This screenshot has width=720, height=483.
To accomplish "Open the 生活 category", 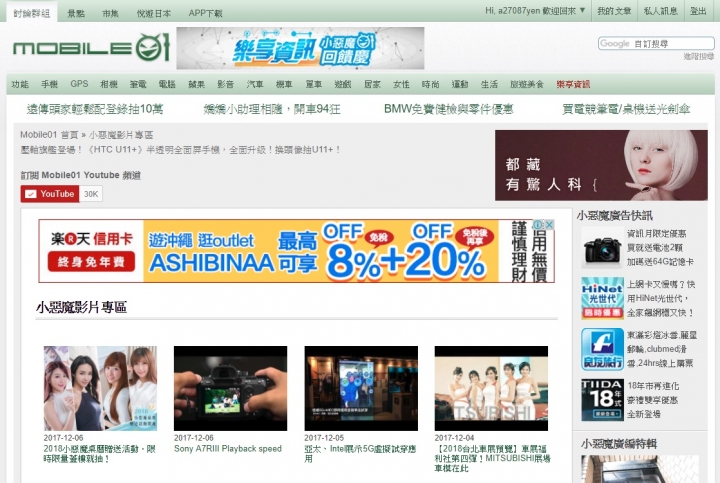I will click(x=489, y=84).
